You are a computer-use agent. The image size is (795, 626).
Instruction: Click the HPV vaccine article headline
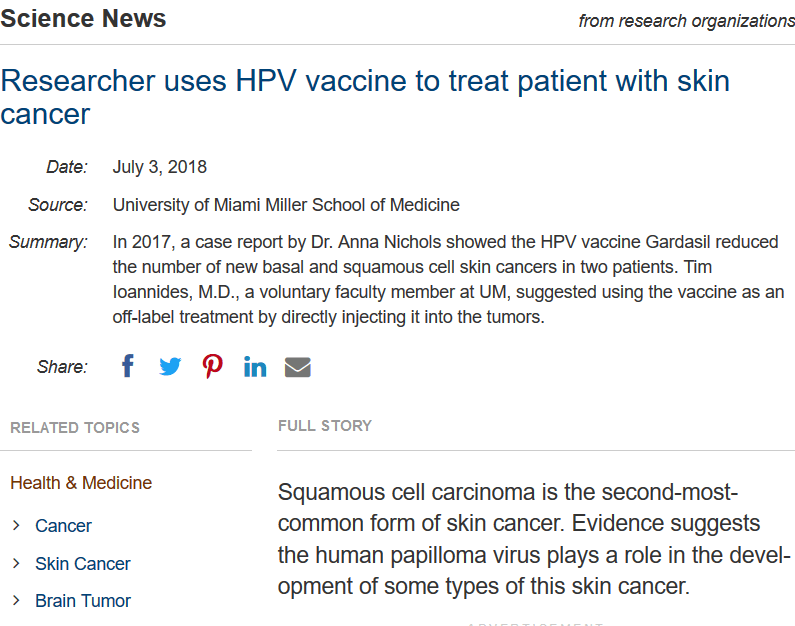365,97
